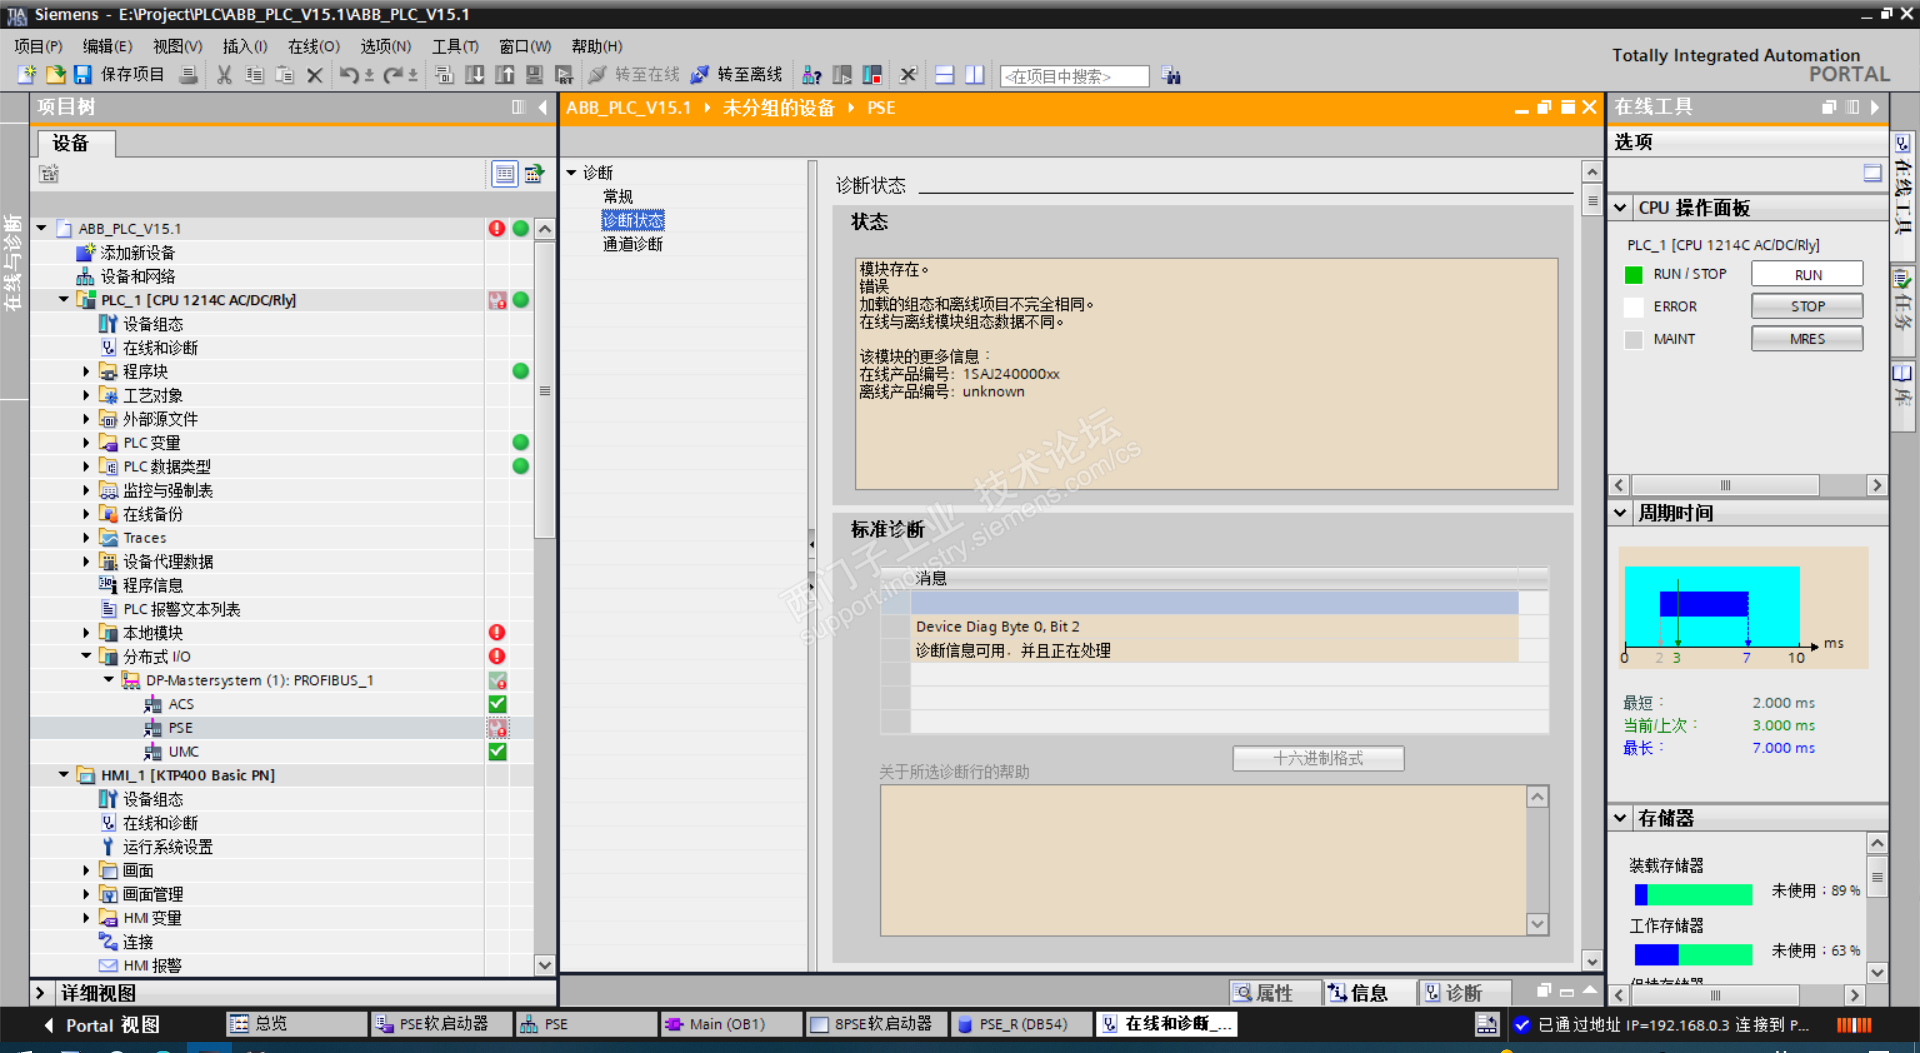Open the 项目(P) menu
The width and height of the screenshot is (1920, 1053).
38,46
